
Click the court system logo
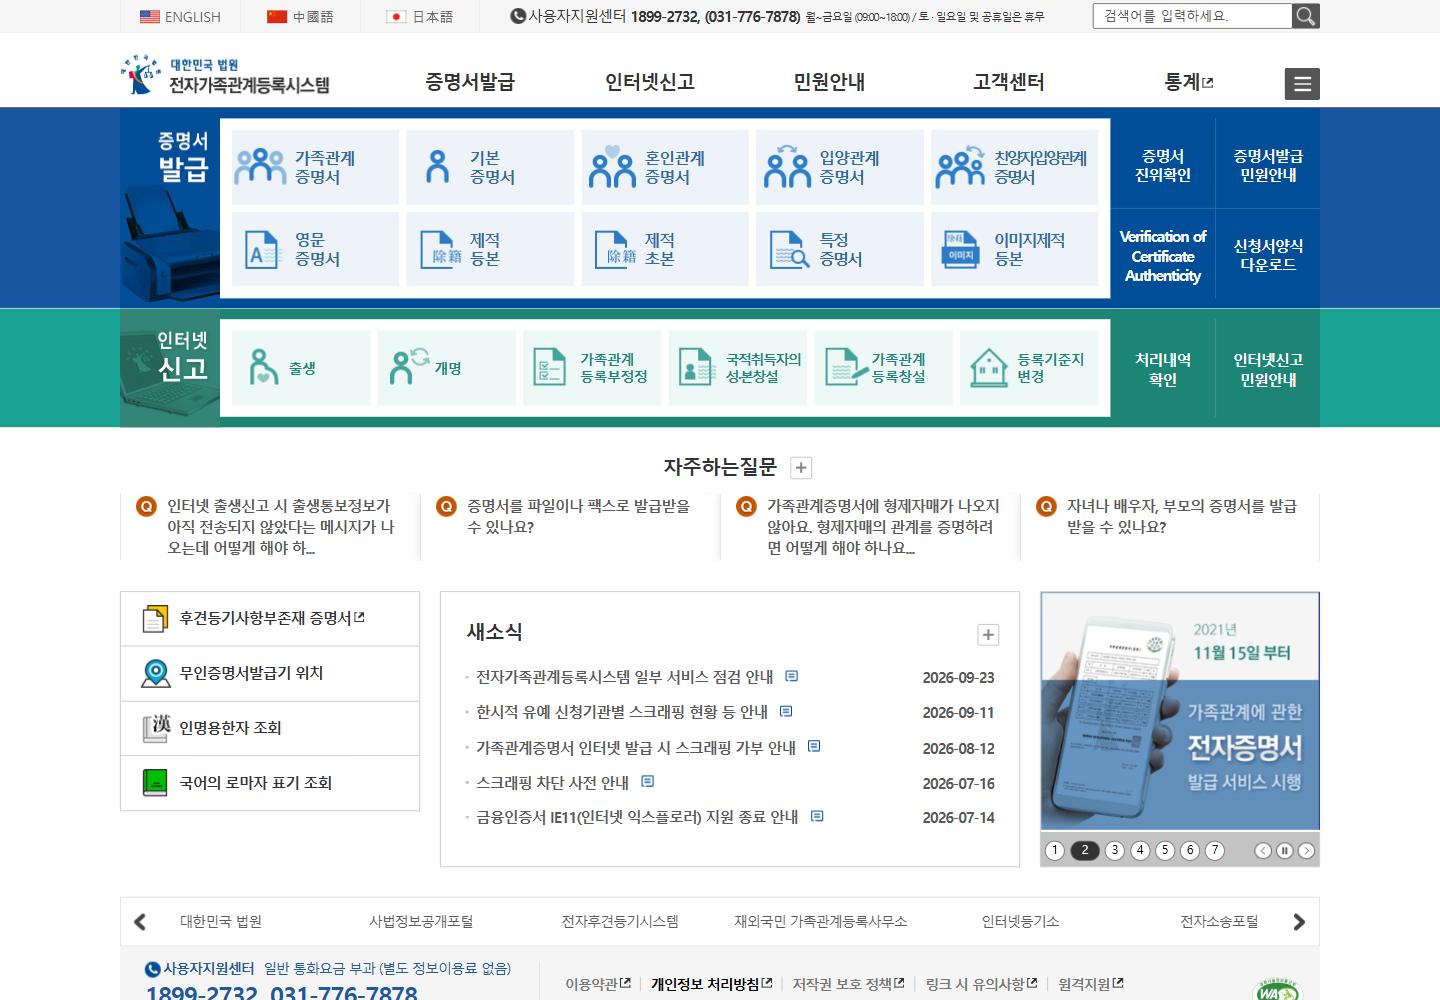click(225, 76)
